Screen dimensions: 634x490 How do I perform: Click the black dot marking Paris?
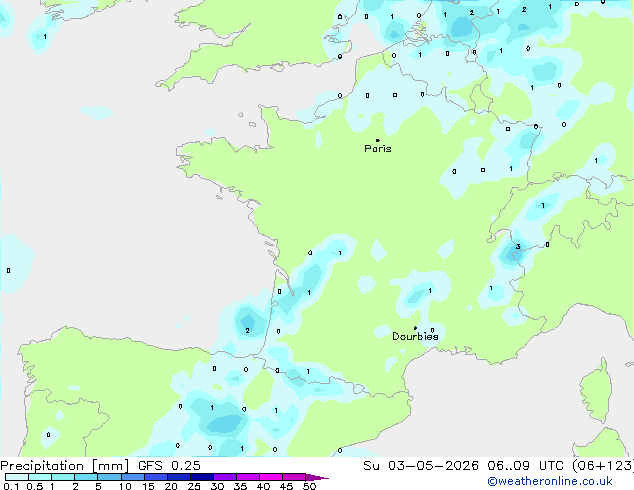[x=378, y=140]
